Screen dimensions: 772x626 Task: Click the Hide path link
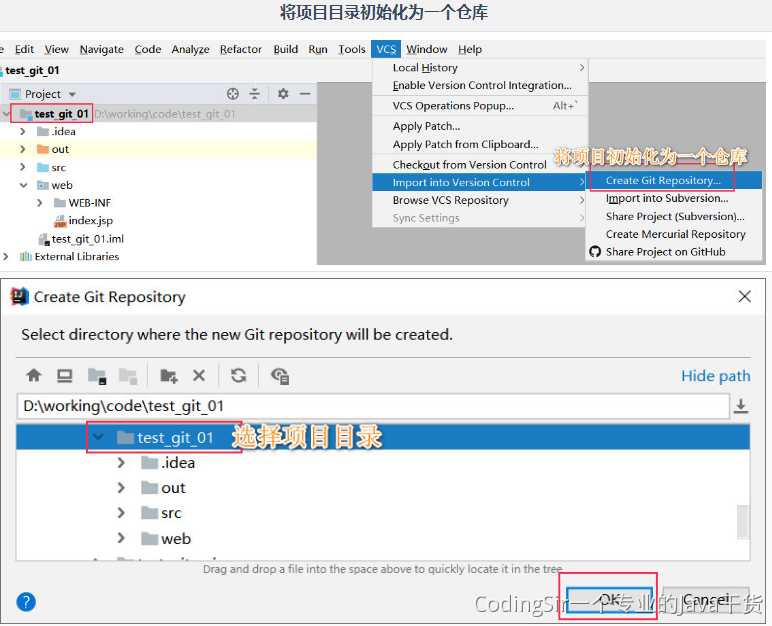715,376
